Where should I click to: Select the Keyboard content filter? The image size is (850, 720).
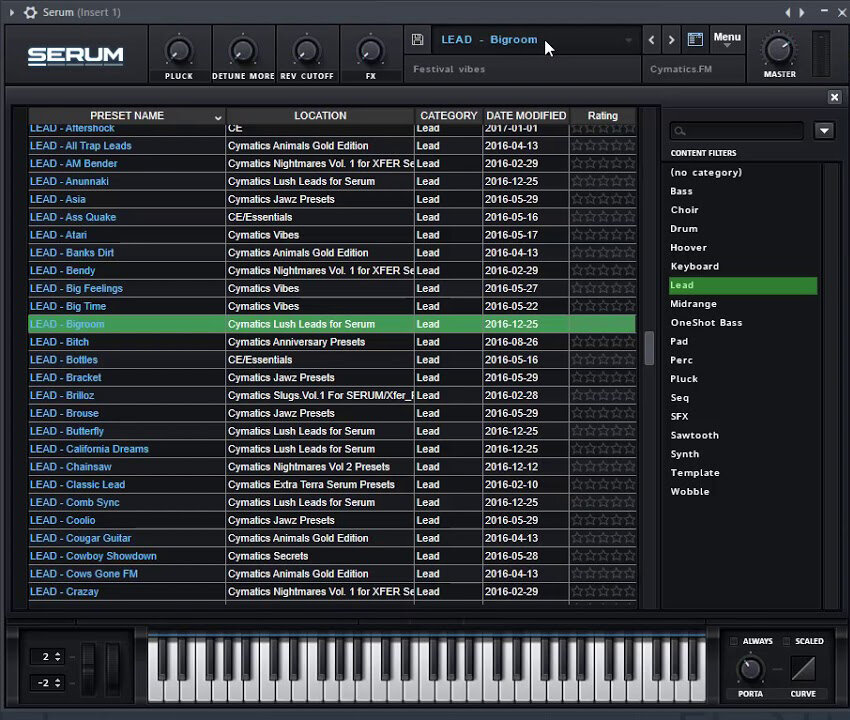[x=694, y=266]
